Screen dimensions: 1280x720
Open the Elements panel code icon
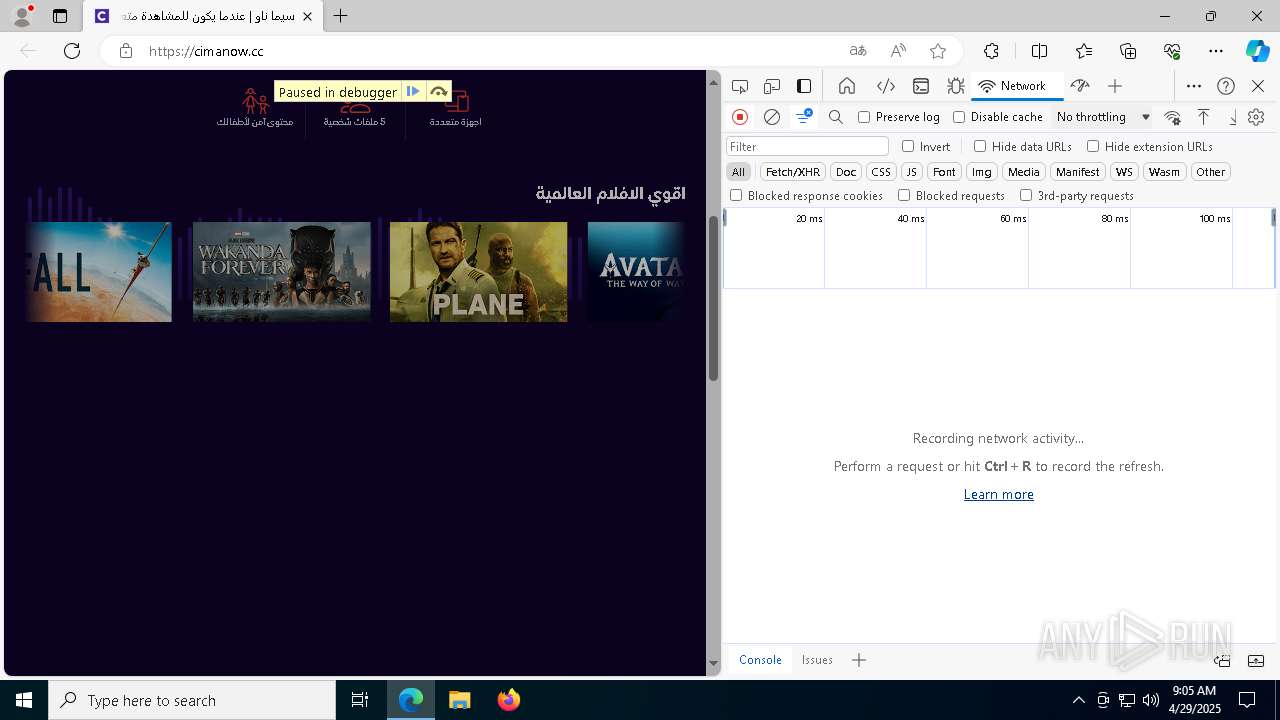pyautogui.click(x=885, y=86)
